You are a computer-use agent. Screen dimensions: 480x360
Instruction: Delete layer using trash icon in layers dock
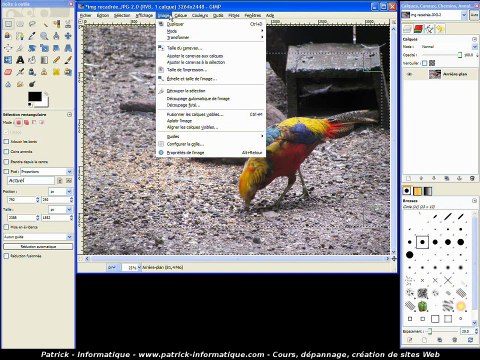472,179
